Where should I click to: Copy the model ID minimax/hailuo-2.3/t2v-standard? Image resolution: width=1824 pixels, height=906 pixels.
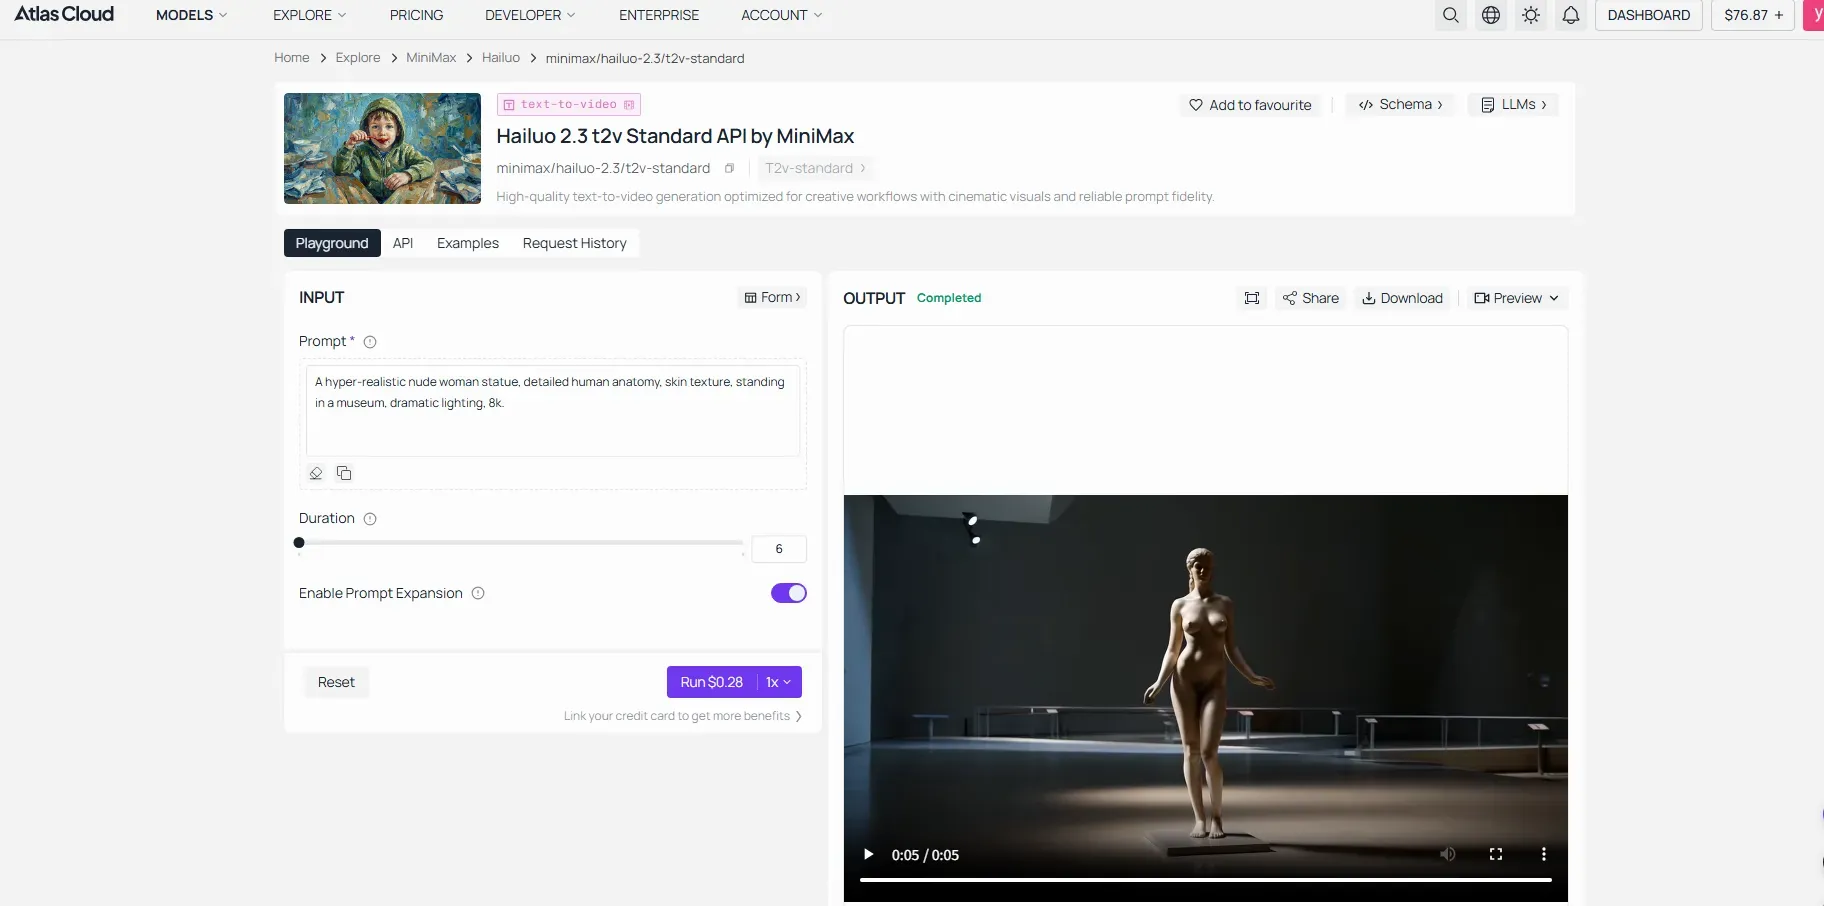tap(729, 168)
